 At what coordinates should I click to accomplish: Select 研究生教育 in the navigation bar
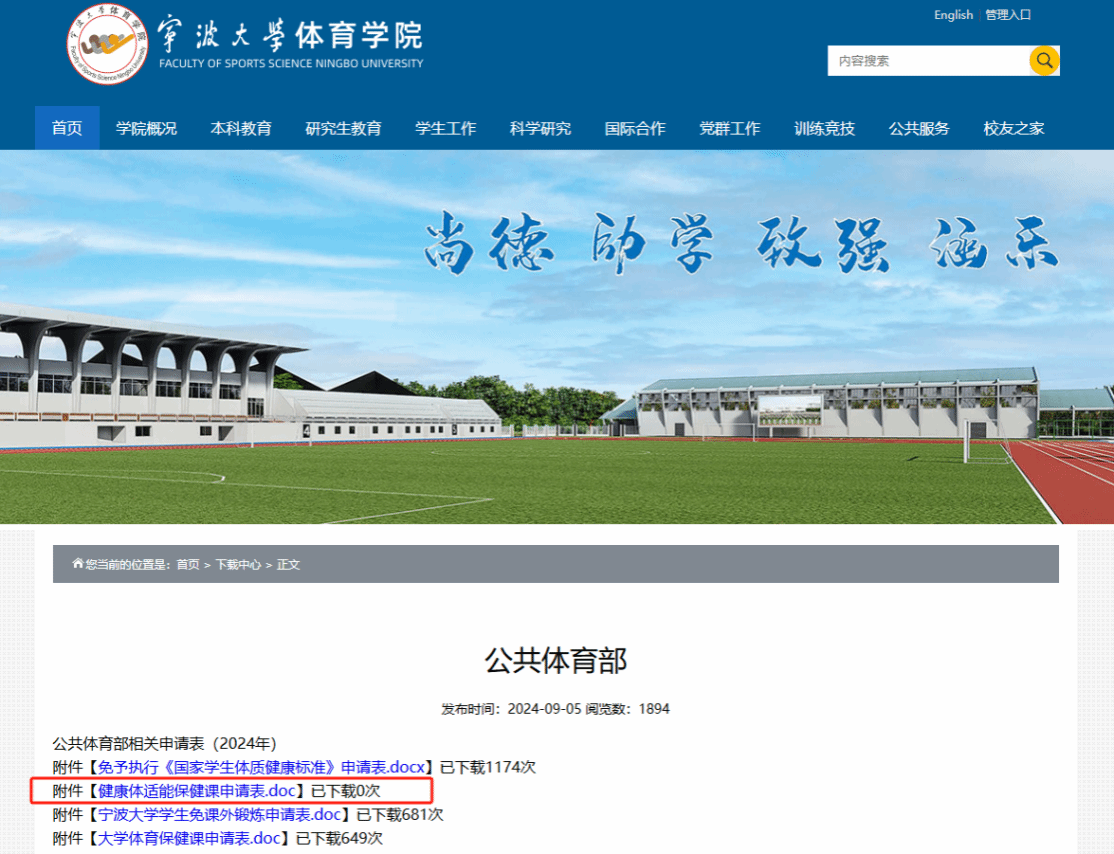[x=343, y=128]
